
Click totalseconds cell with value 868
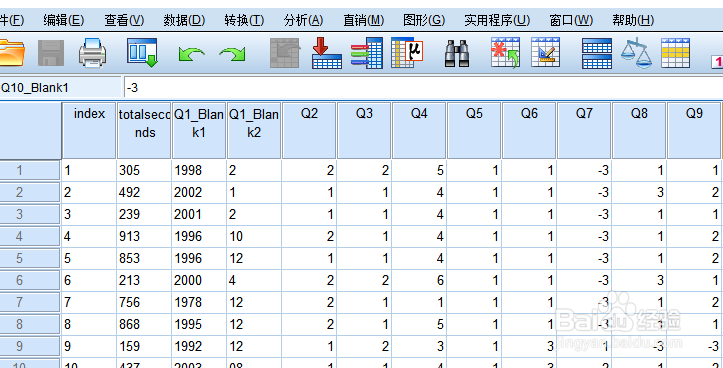(x=144, y=324)
